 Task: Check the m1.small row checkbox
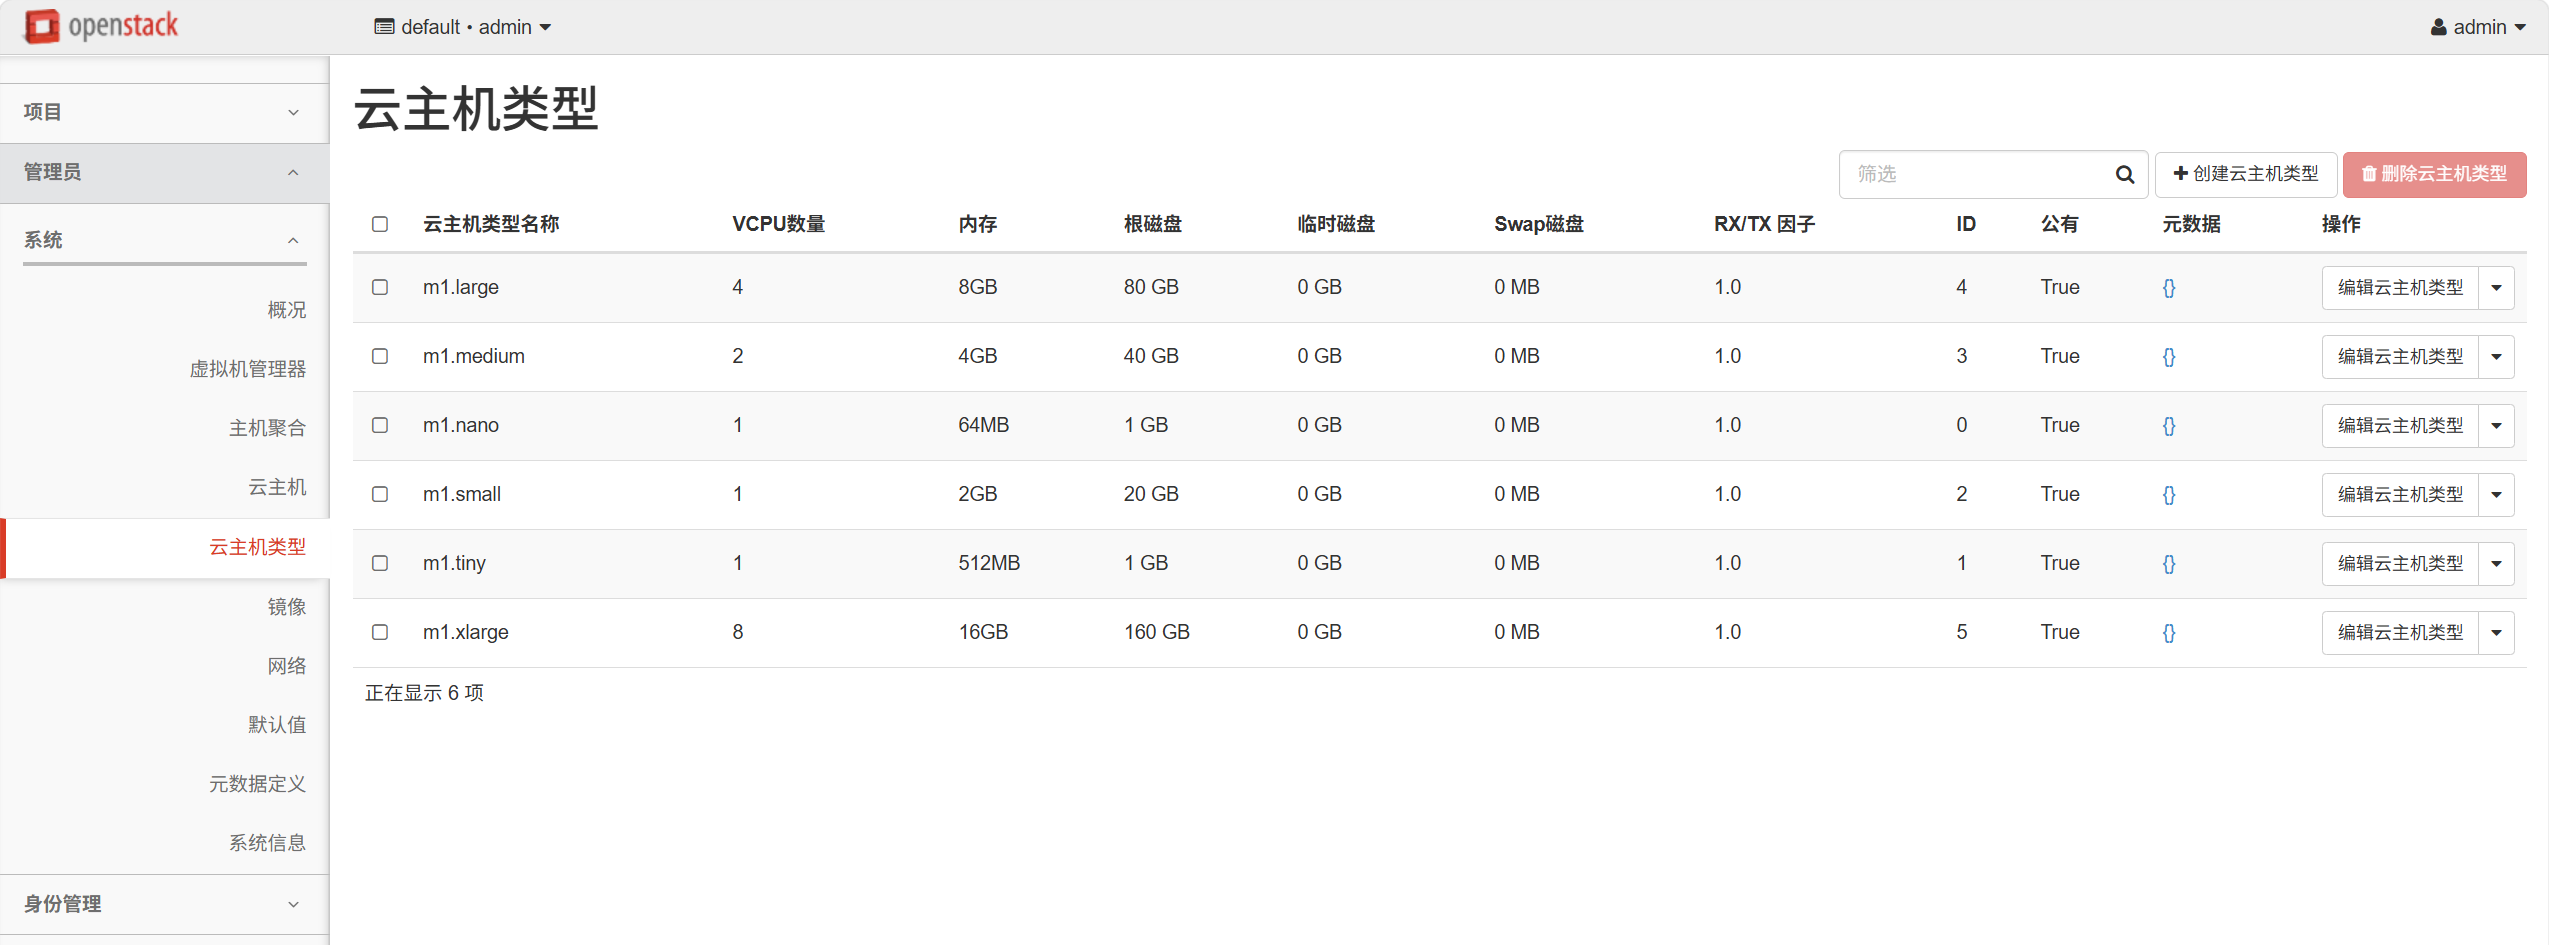380,494
